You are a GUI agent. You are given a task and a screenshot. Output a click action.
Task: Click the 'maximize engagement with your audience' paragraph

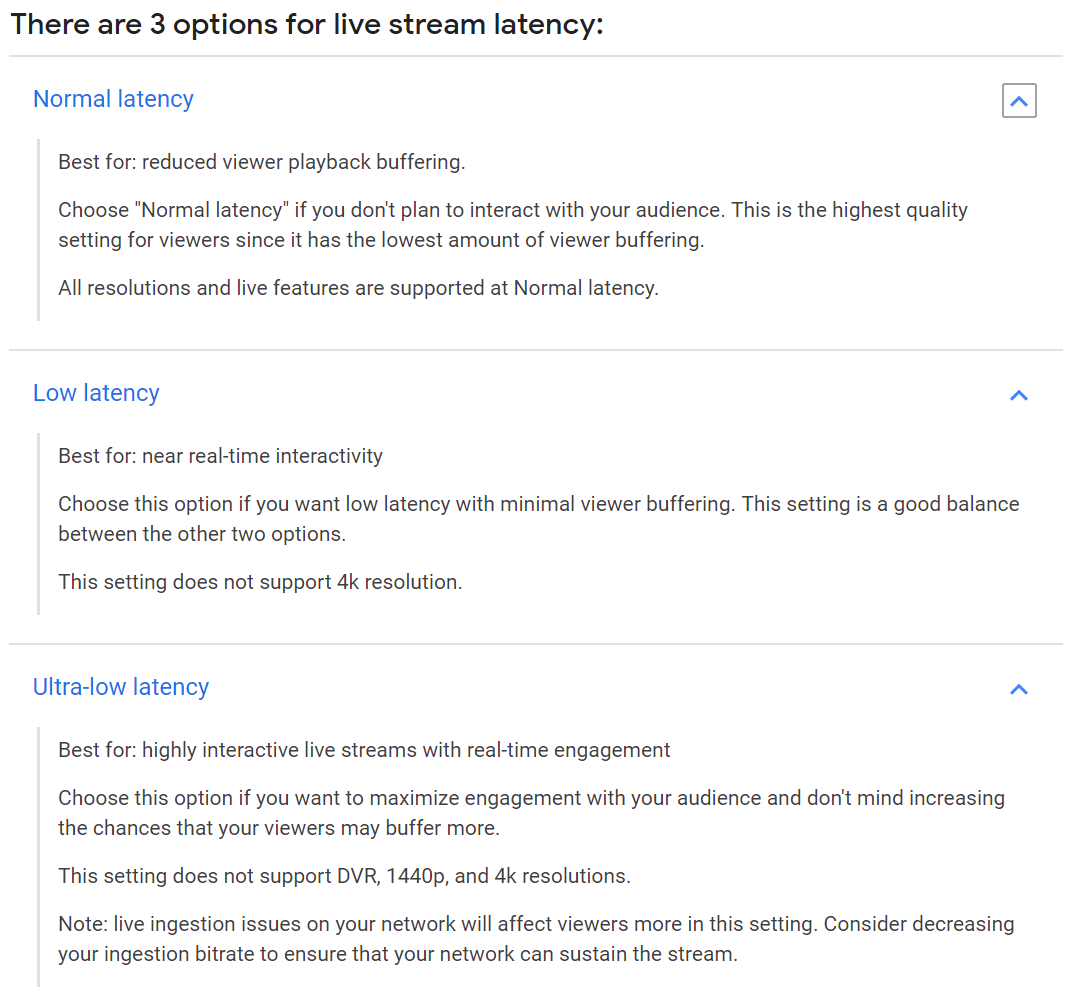point(532,813)
